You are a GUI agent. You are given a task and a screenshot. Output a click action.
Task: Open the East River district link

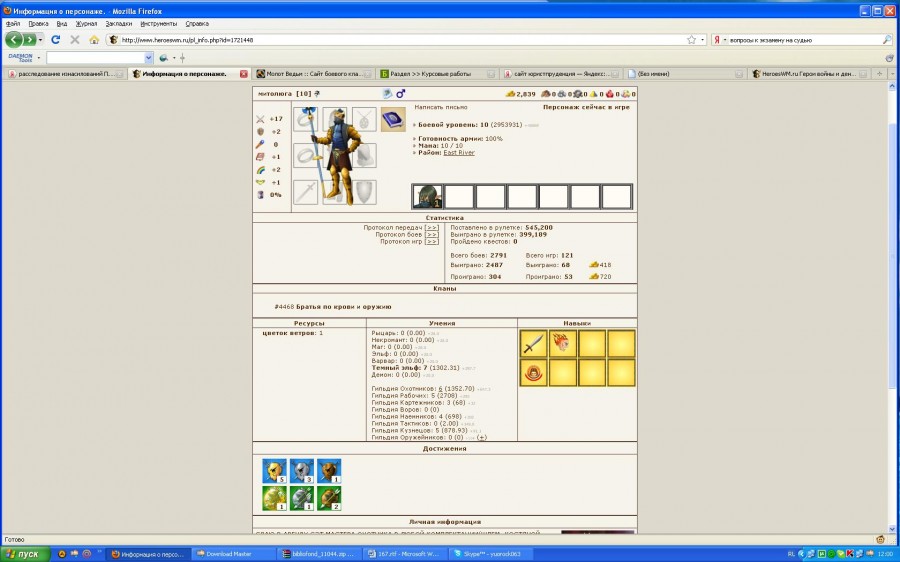click(459, 153)
